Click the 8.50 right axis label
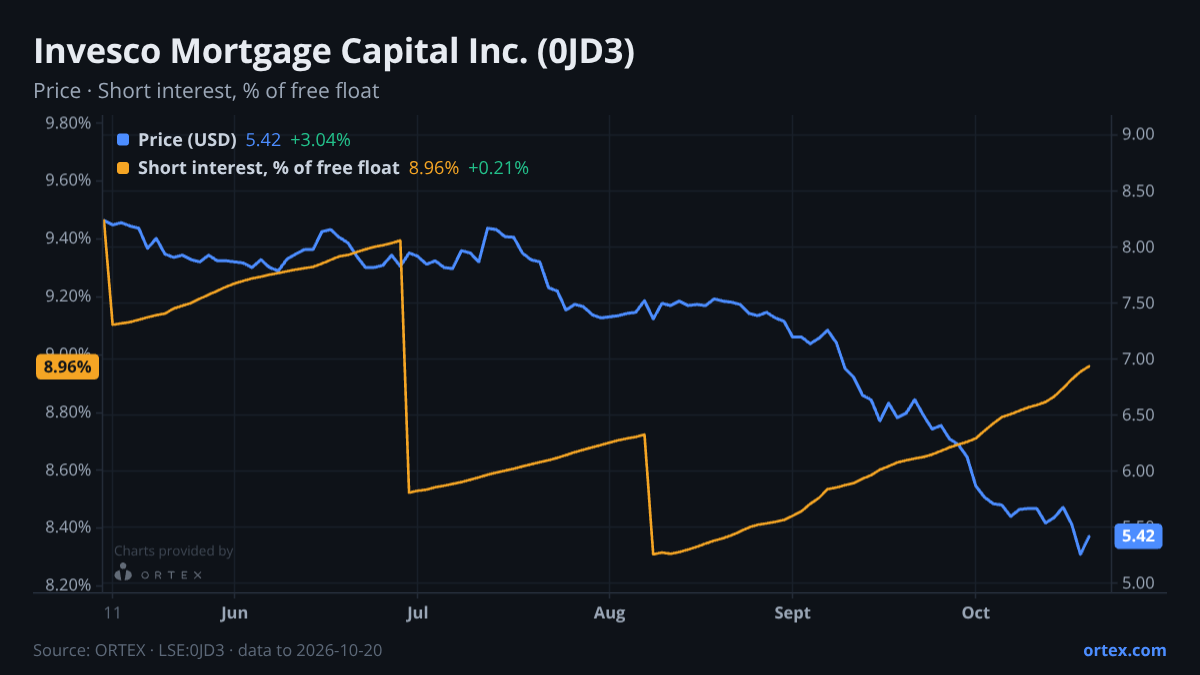1200x675 pixels. tap(1139, 191)
